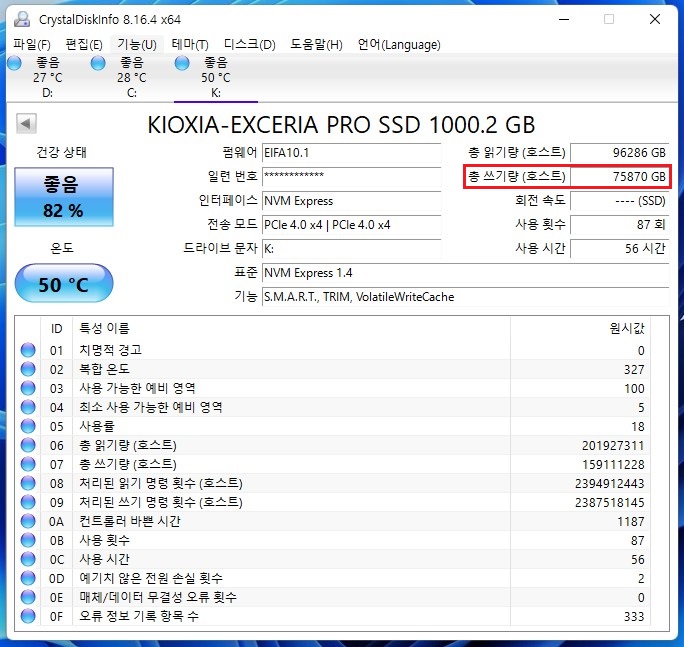The width and height of the screenshot is (684, 647).
Task: Click status orb for ID 06 총 읽기량
Action: (28, 445)
